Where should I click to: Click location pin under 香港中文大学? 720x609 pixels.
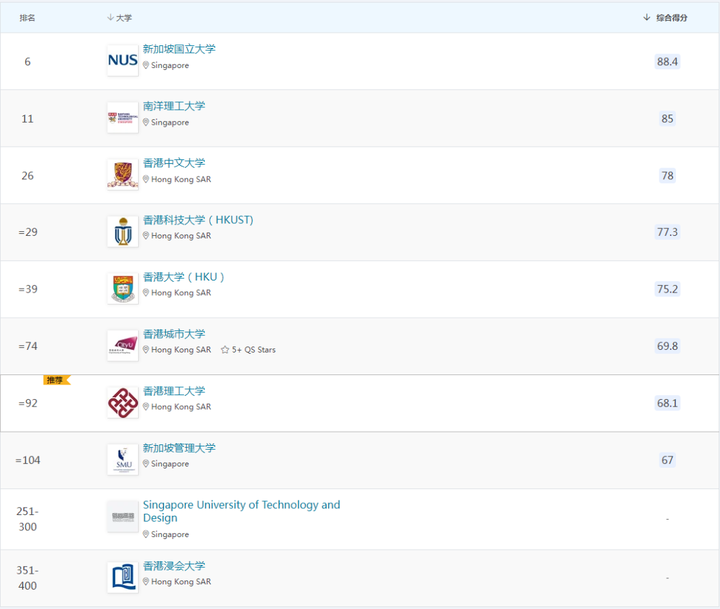click(x=146, y=179)
